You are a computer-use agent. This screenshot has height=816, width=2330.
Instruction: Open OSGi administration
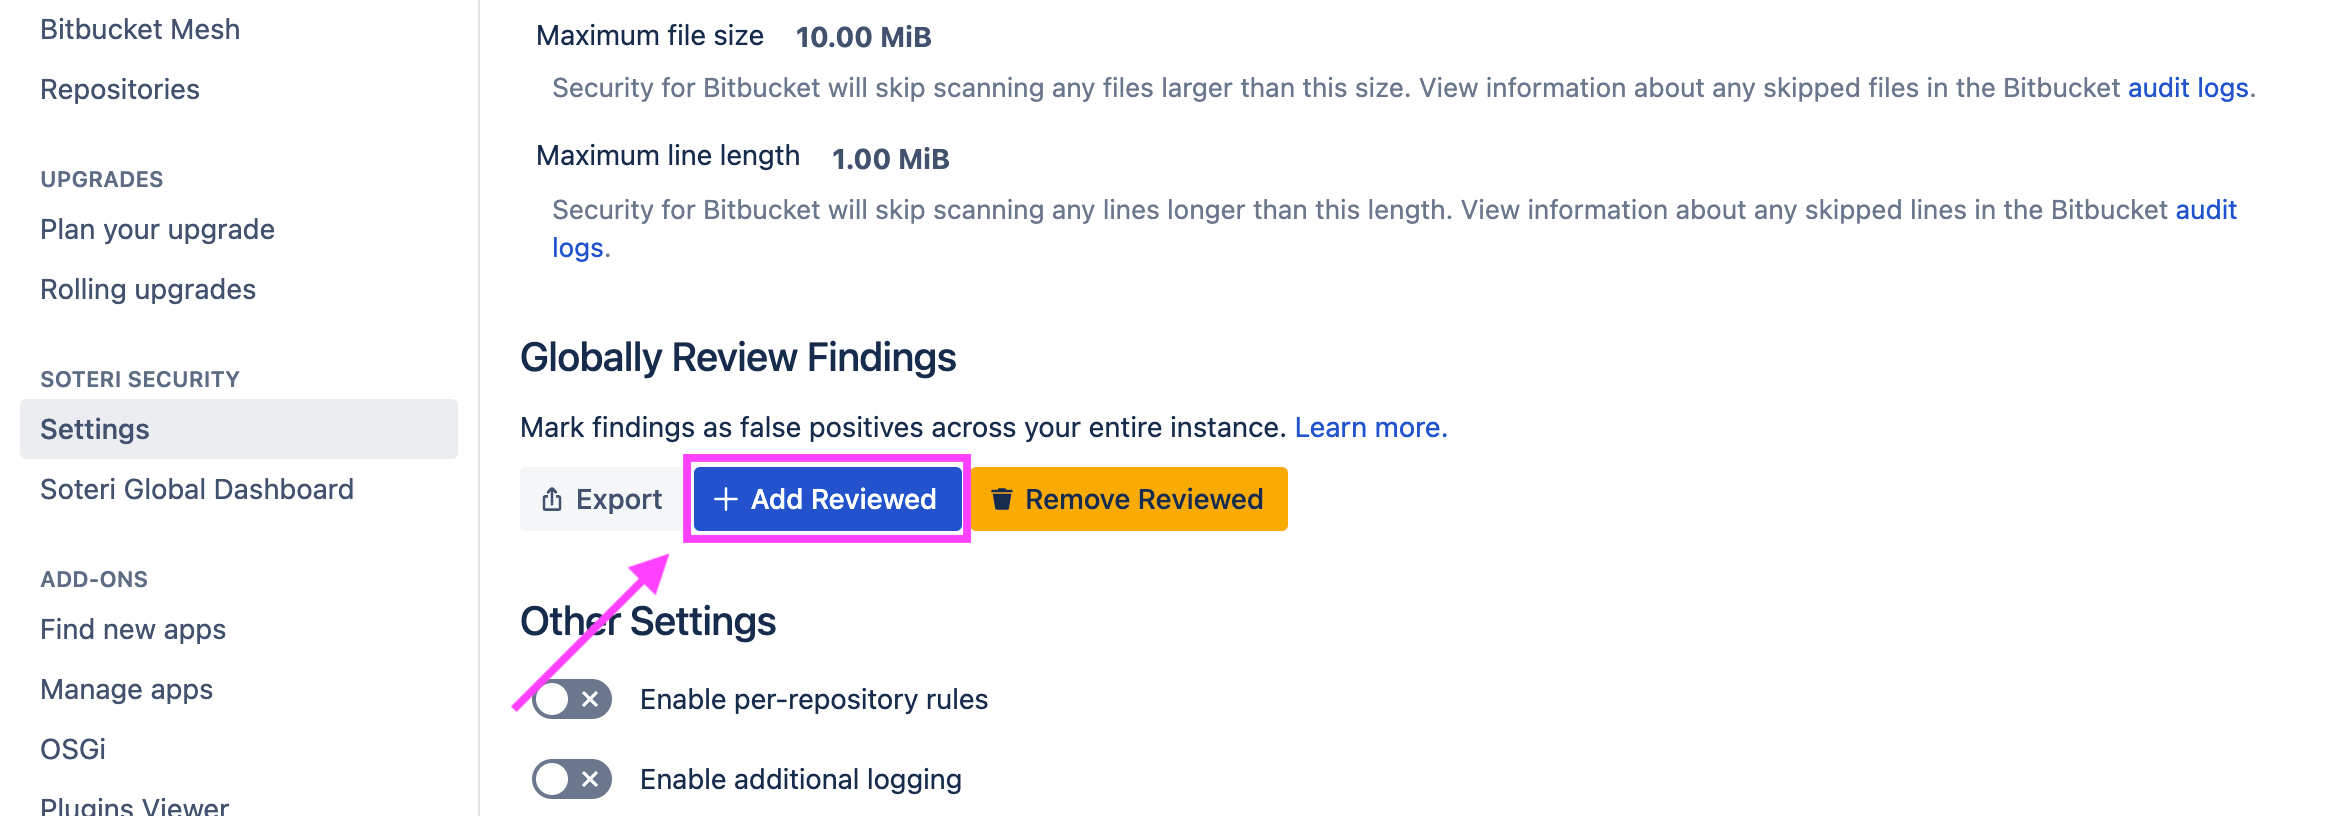coord(71,748)
